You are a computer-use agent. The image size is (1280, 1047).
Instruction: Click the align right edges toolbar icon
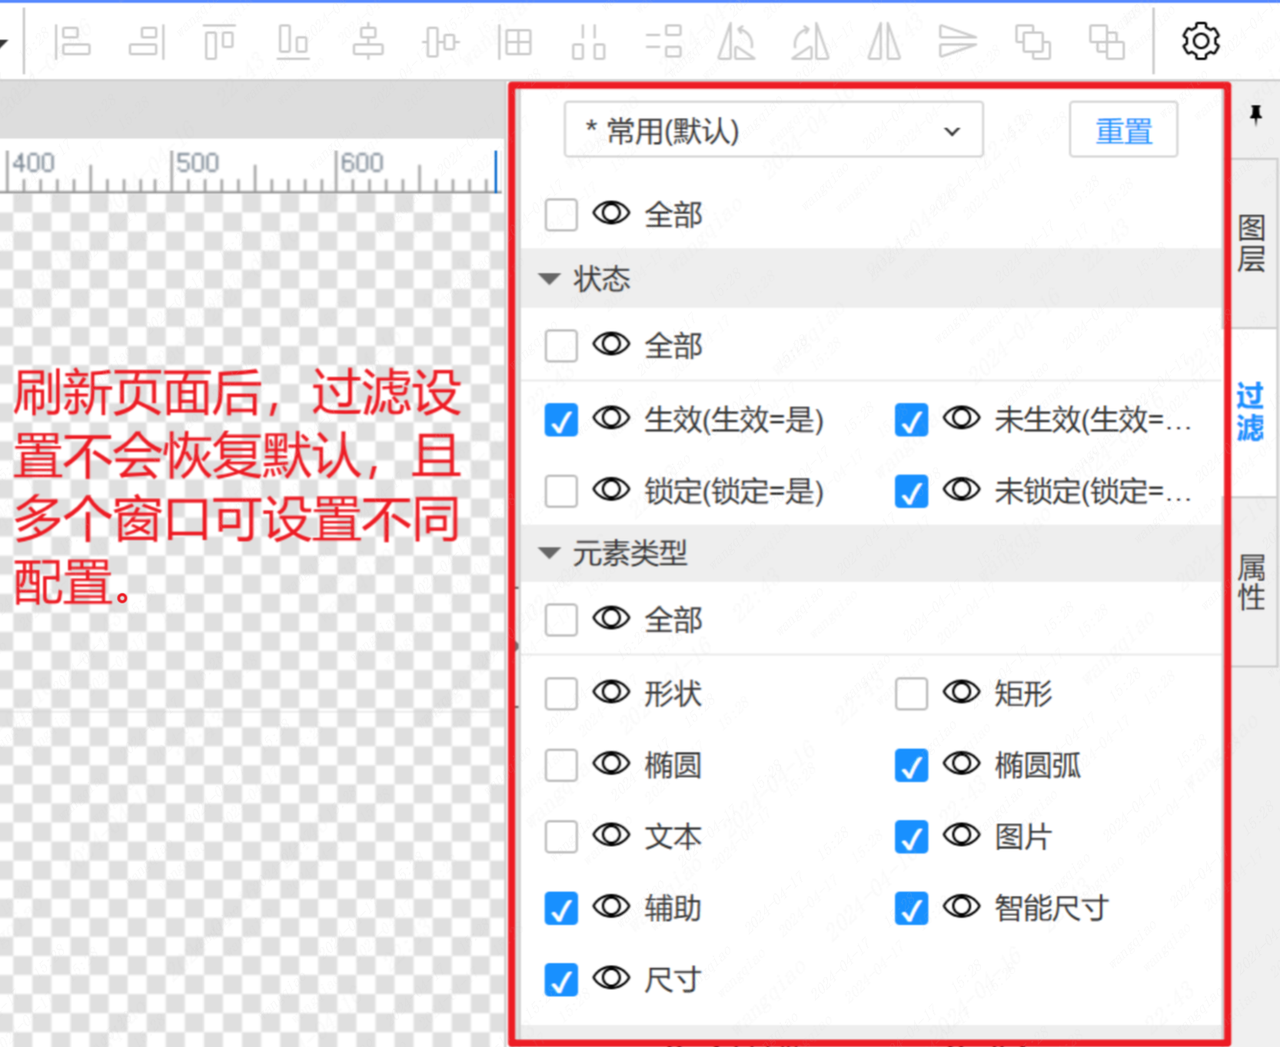pos(146,42)
